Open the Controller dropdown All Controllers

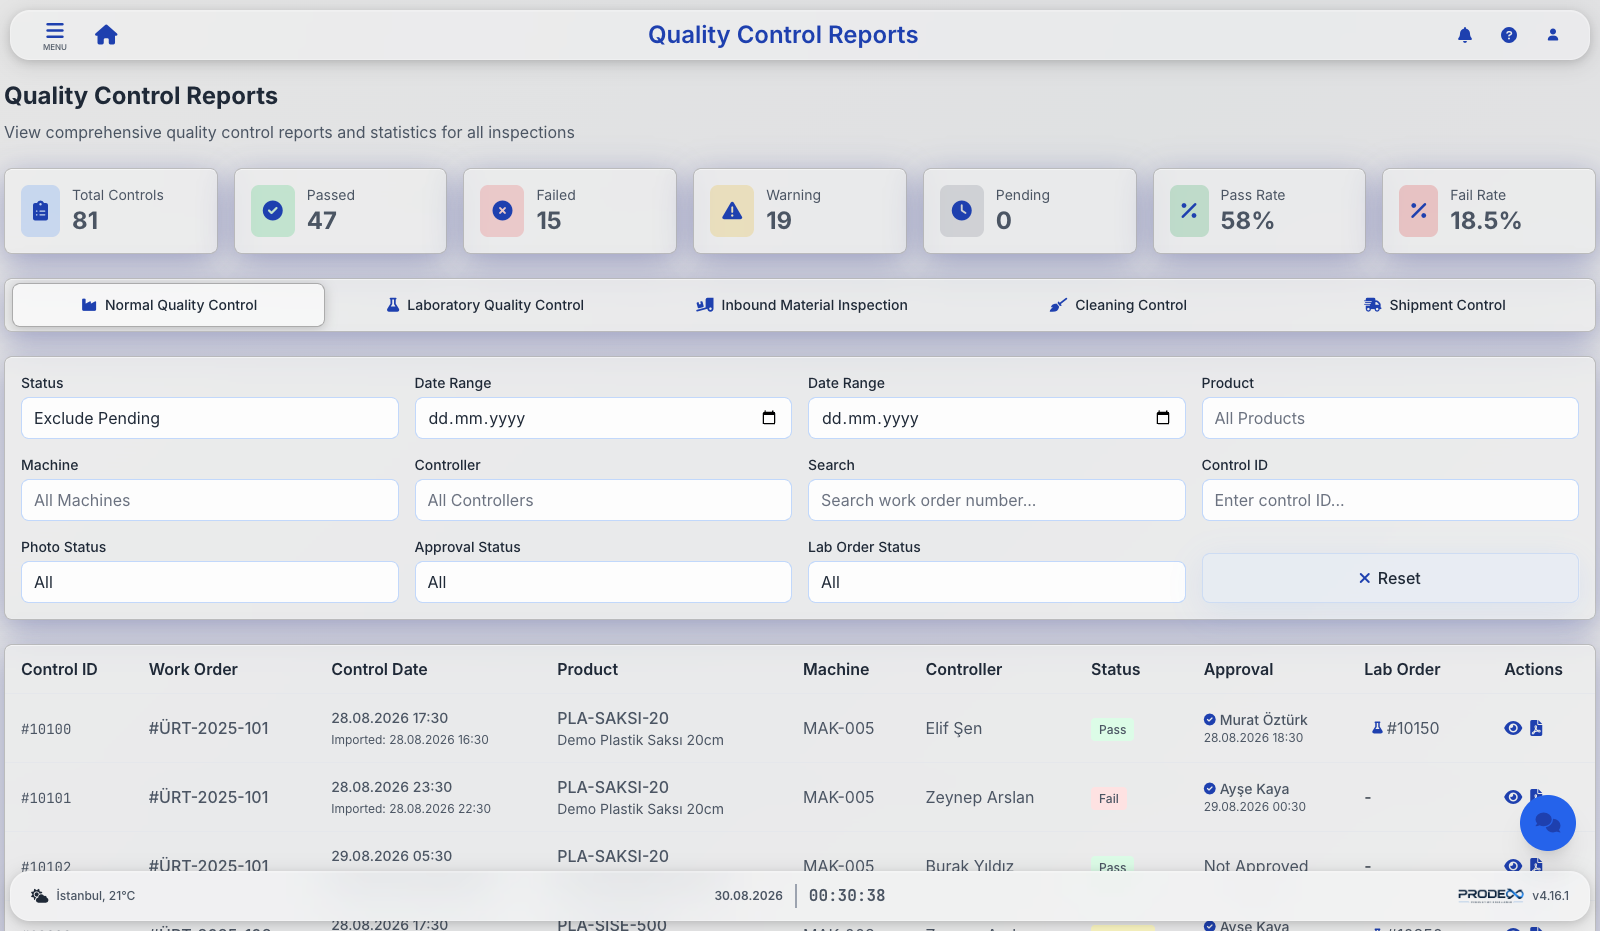[x=603, y=500]
